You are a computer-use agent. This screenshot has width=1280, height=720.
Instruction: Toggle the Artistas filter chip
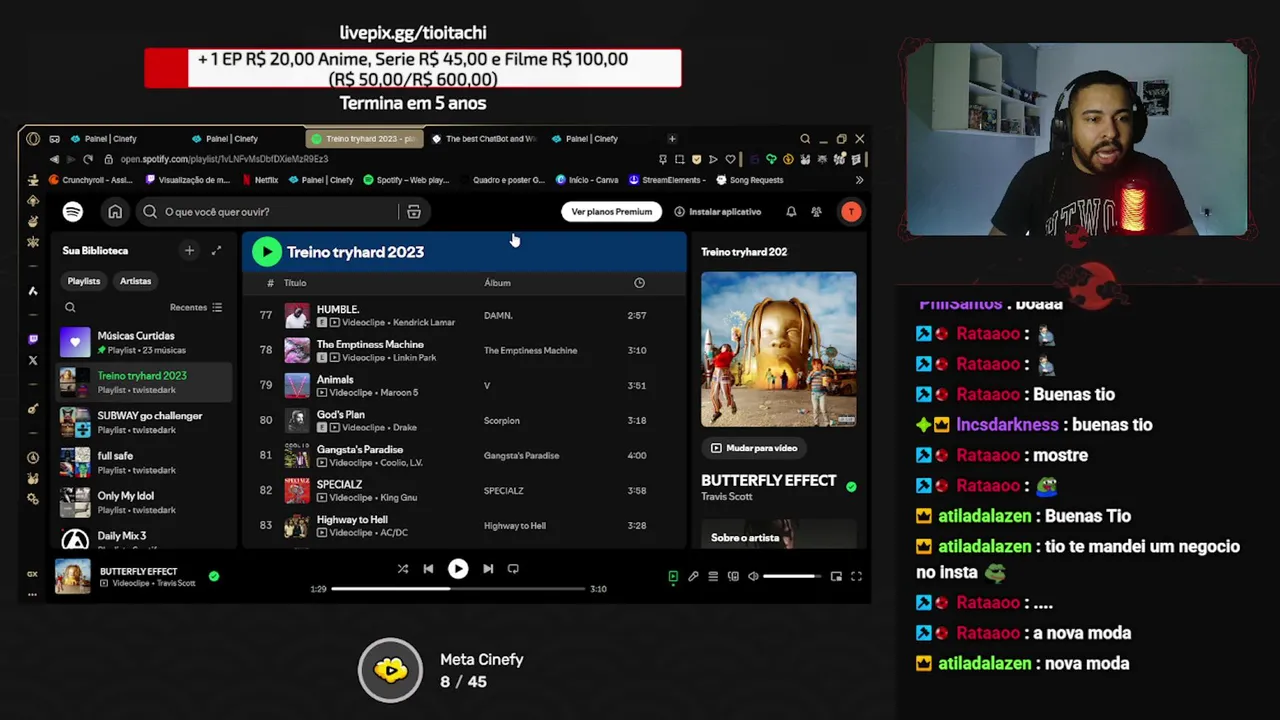click(x=136, y=281)
